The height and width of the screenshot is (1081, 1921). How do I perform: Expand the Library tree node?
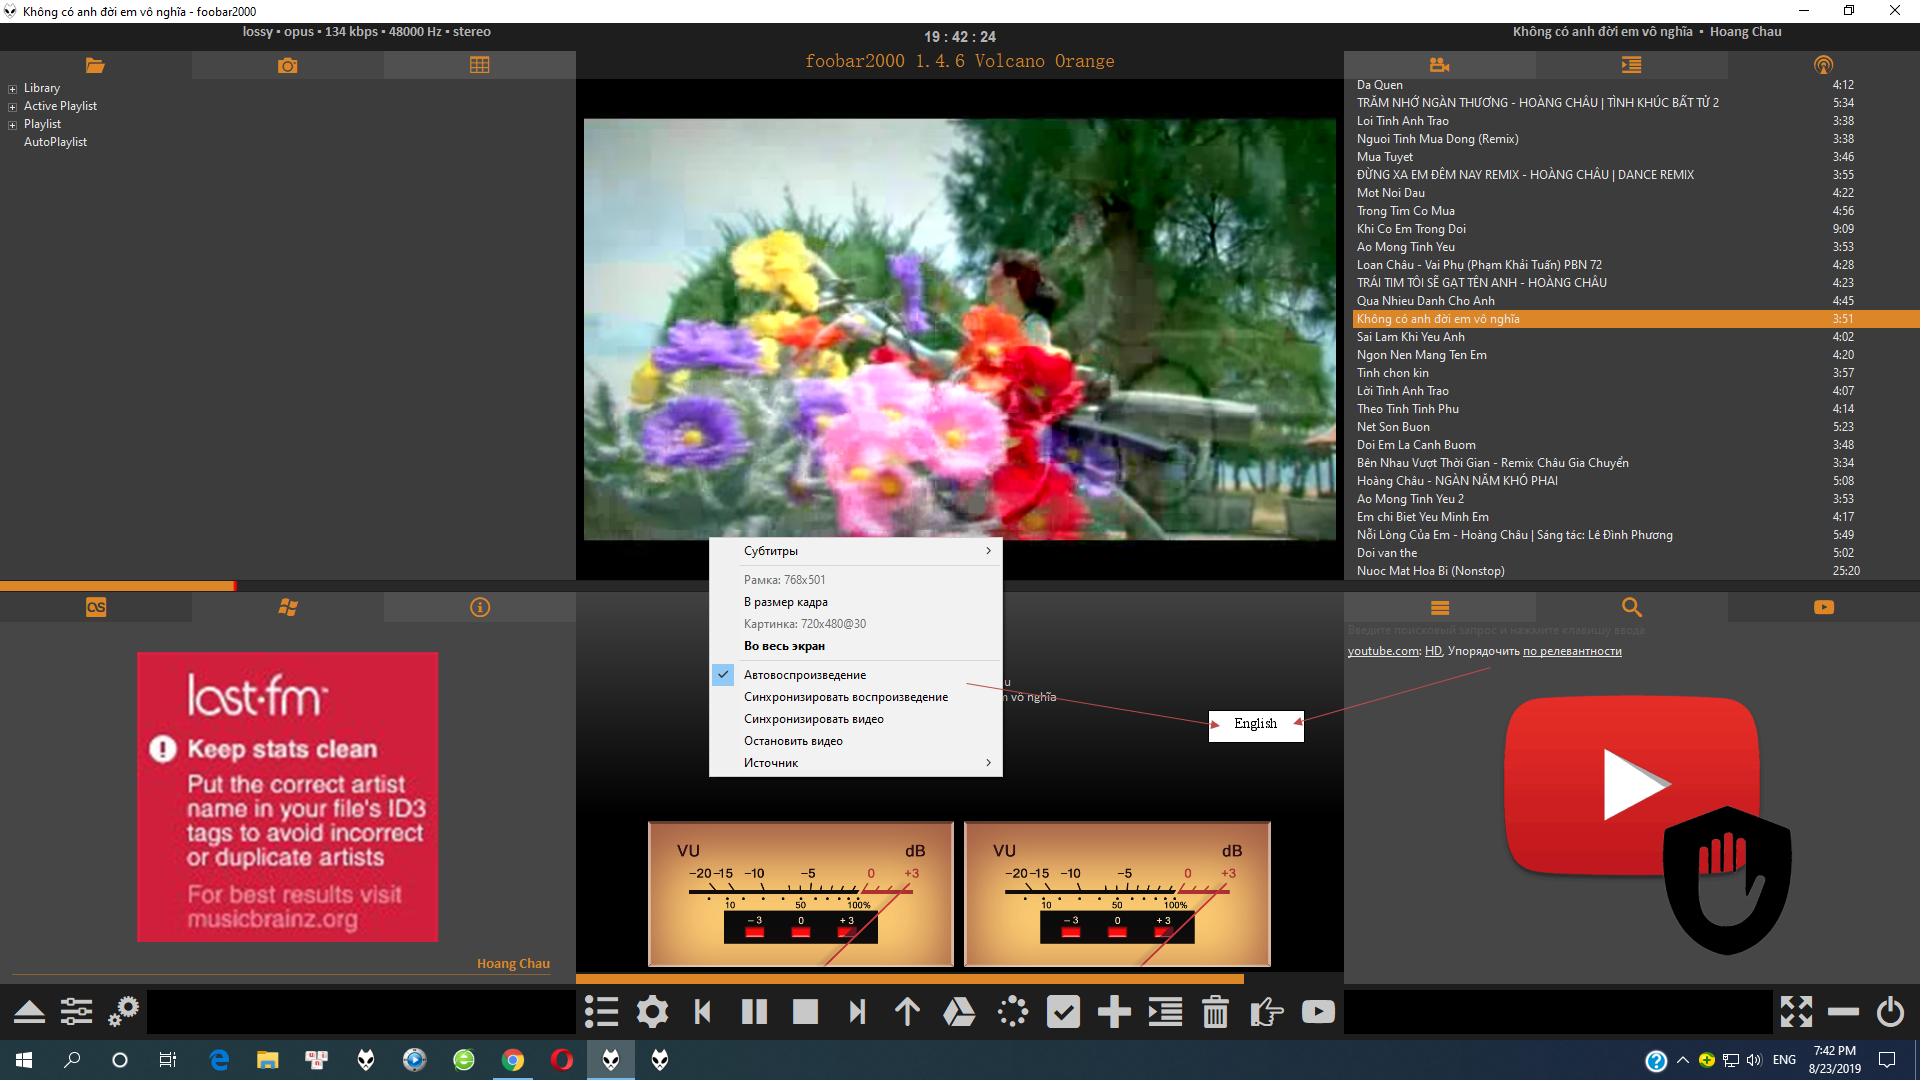13,88
